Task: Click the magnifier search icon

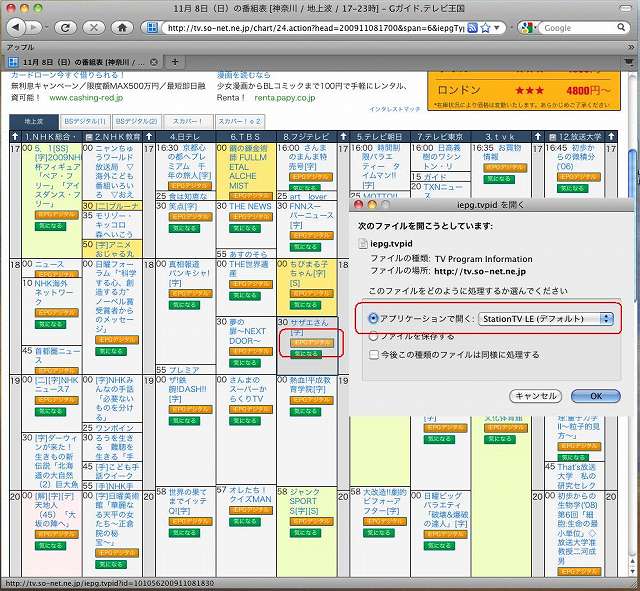Action: [621, 27]
